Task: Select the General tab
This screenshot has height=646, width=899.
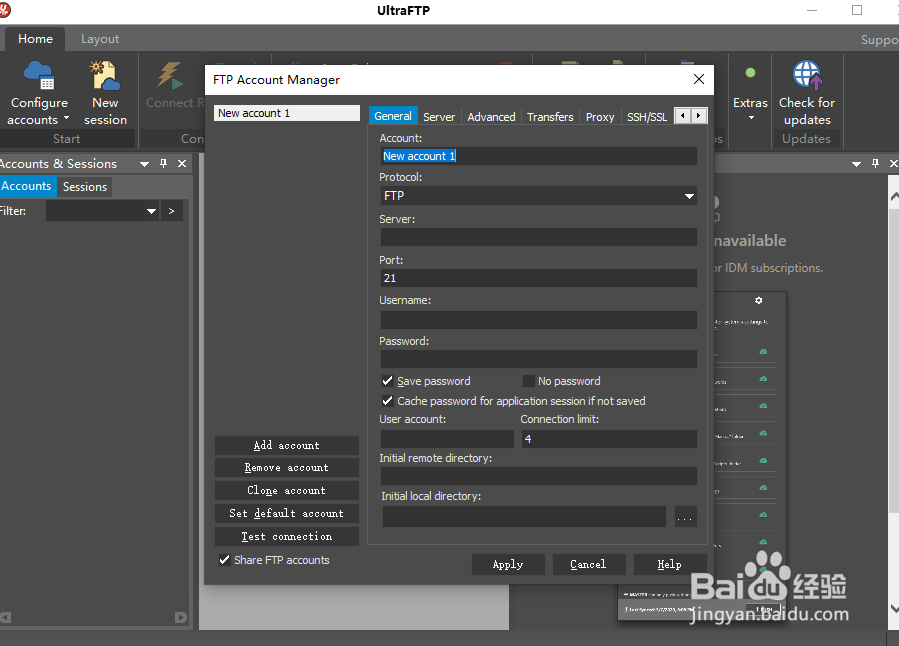Action: pos(393,116)
